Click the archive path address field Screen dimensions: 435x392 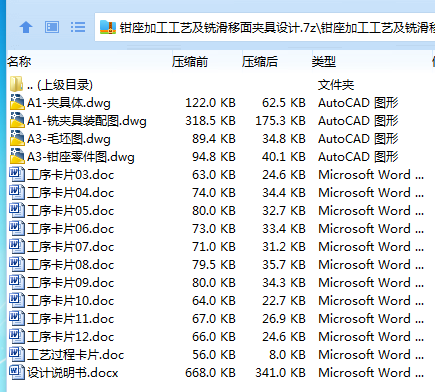pyautogui.click(x=265, y=27)
